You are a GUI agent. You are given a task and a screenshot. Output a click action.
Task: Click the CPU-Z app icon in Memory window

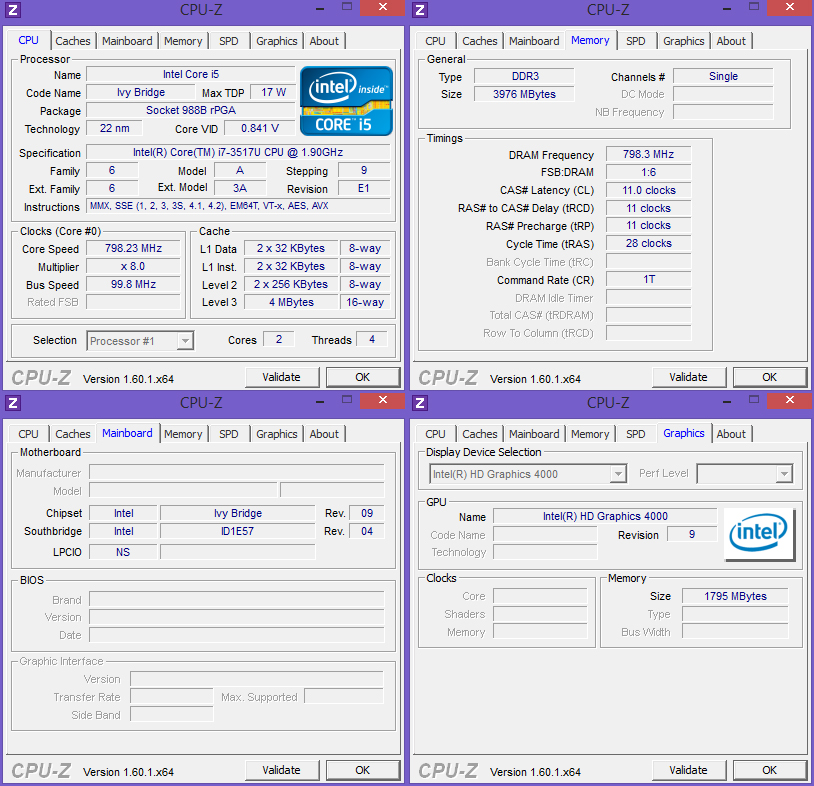[x=420, y=10]
